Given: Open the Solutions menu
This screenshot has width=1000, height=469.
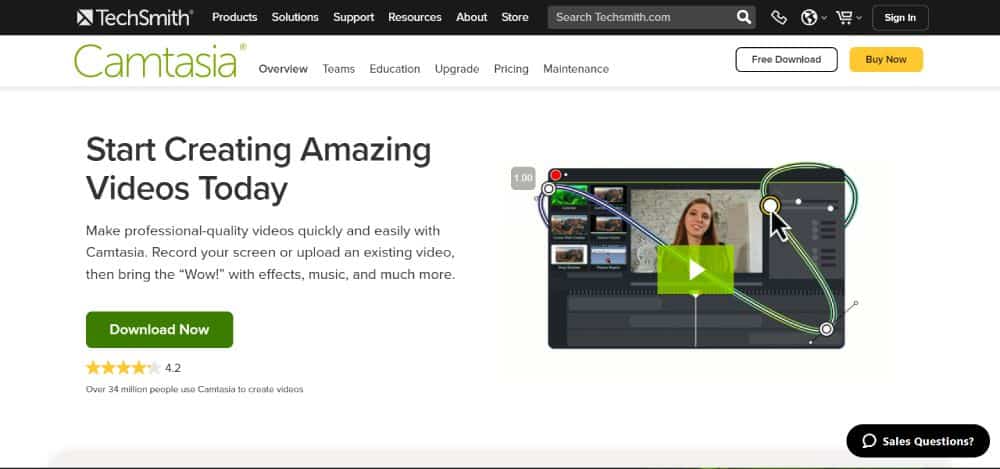Looking at the screenshot, I should coord(295,17).
